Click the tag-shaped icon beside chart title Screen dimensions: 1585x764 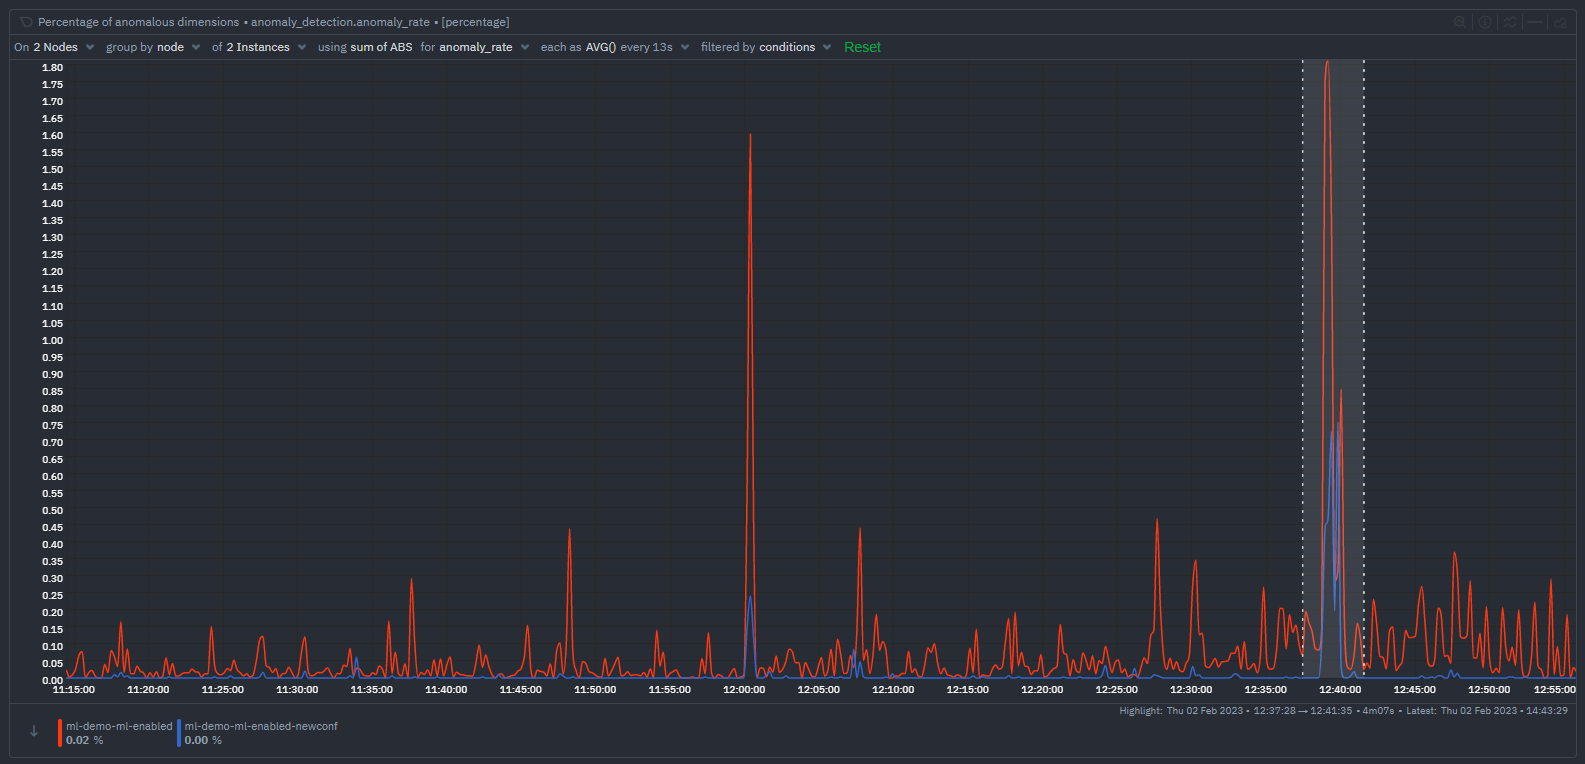26,22
